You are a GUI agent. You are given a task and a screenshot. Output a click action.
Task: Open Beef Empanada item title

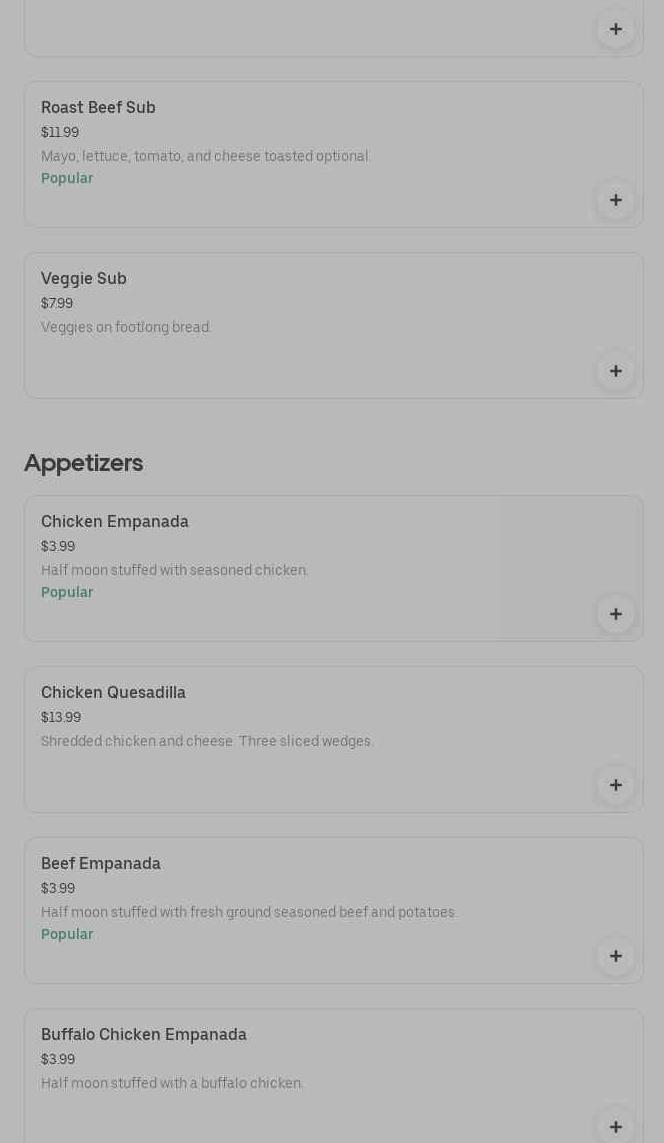pyautogui.click(x=101, y=863)
